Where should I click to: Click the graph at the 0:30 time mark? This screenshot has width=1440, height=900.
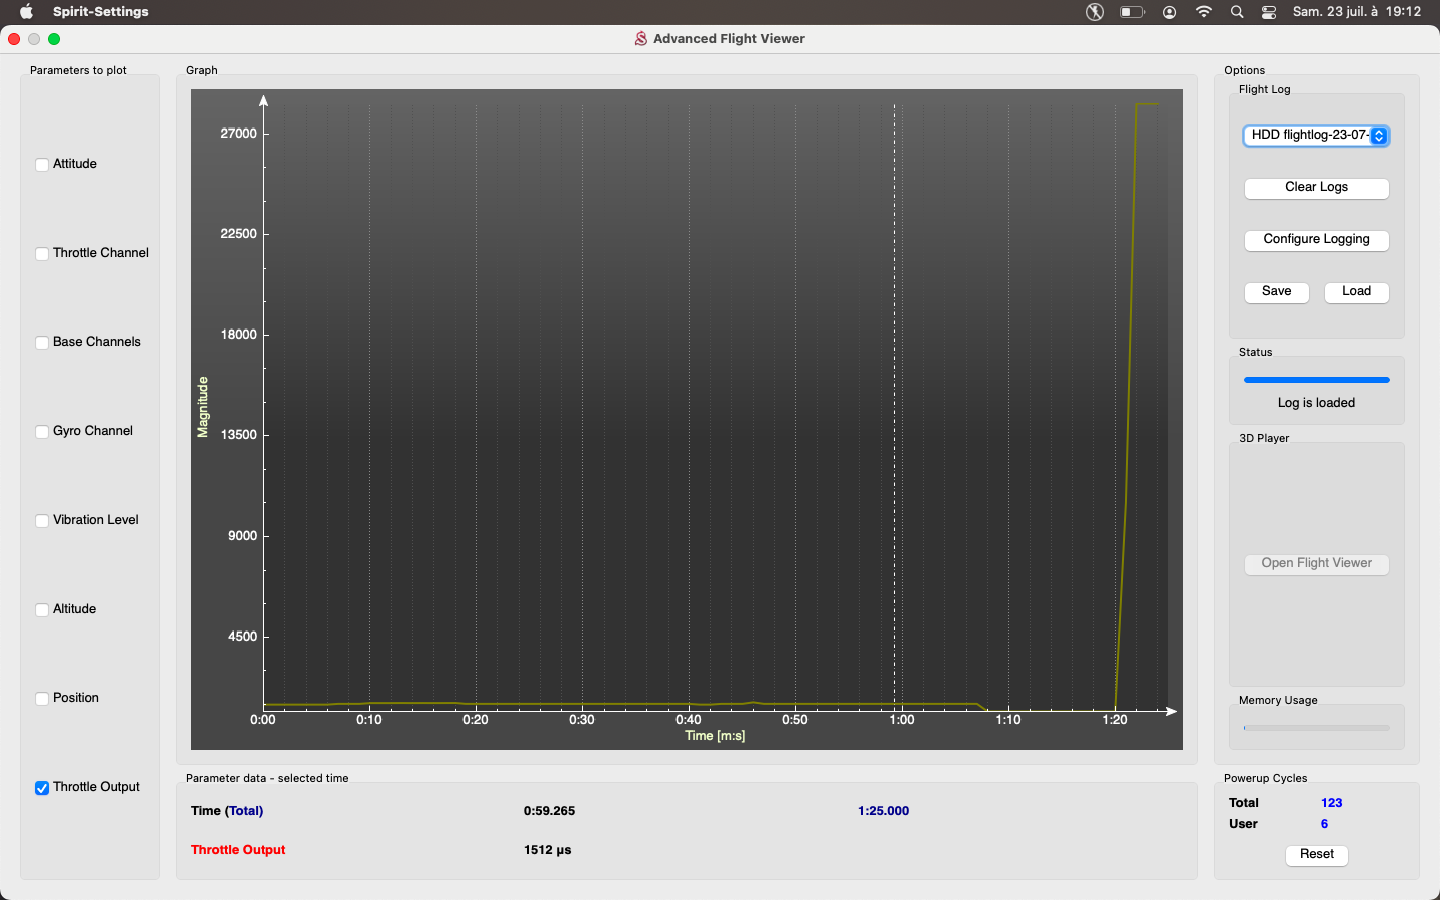tap(582, 400)
